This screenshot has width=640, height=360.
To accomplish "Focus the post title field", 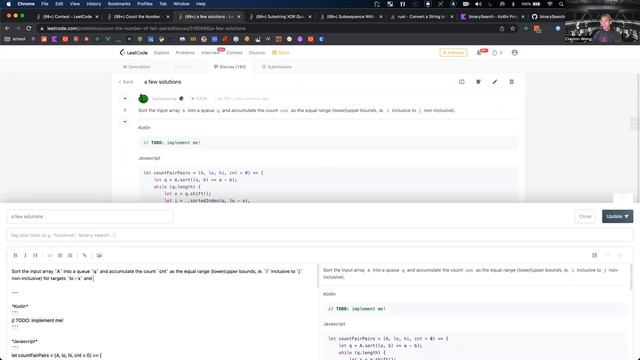I will [x=90, y=216].
